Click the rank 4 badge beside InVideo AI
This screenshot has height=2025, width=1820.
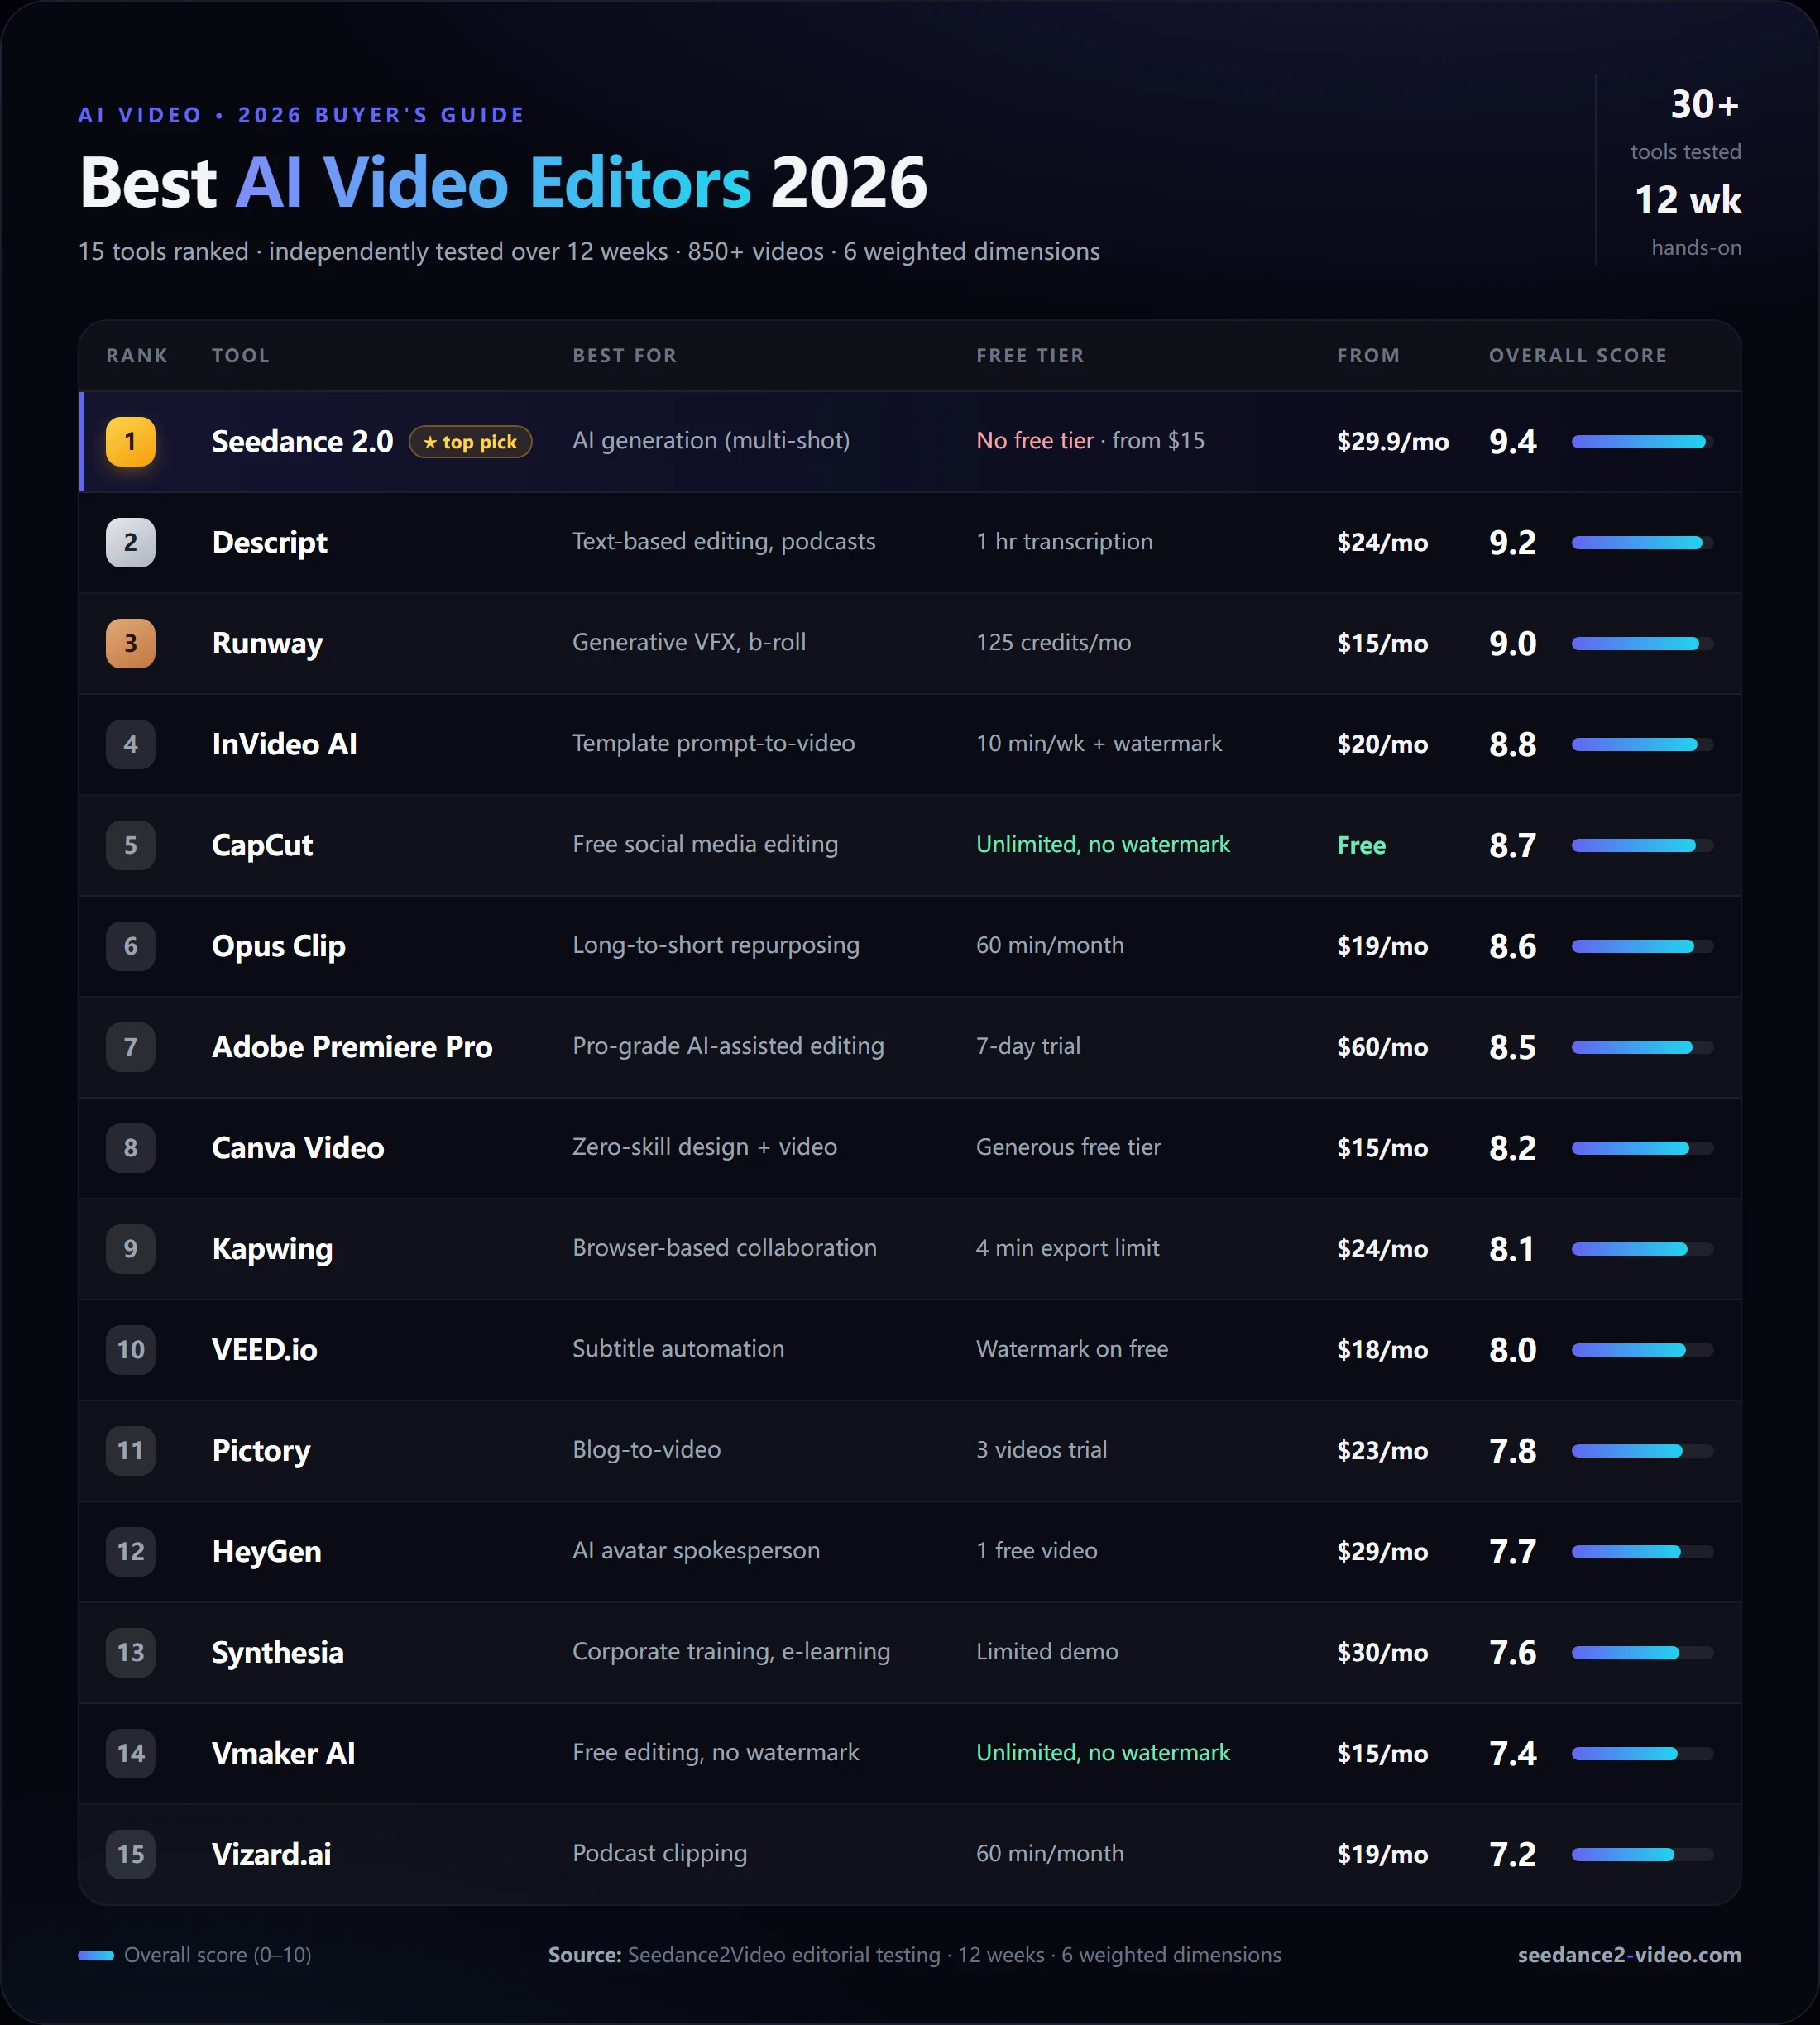pyautogui.click(x=131, y=745)
